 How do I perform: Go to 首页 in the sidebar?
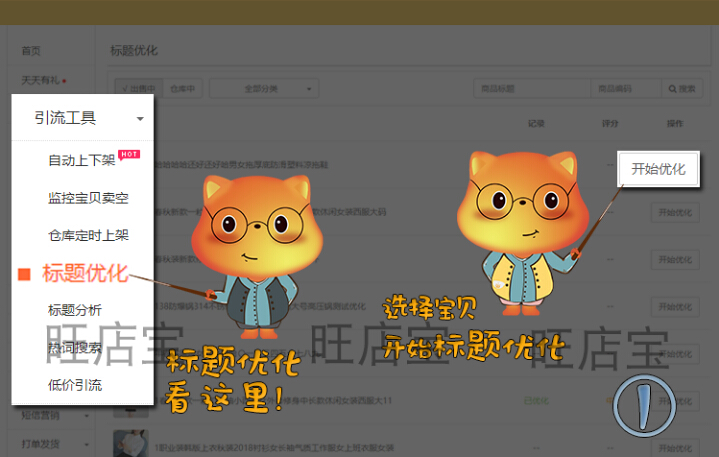(x=31, y=51)
